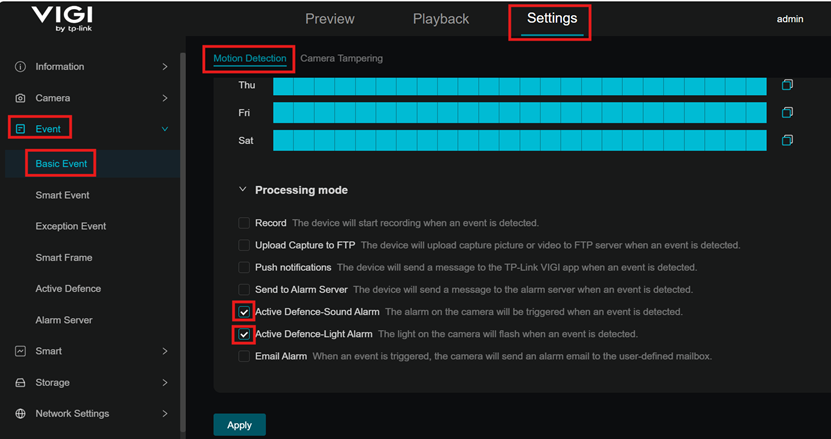Collapse the Processing mode section
Viewport: 831px width, 439px height.
[243, 189]
